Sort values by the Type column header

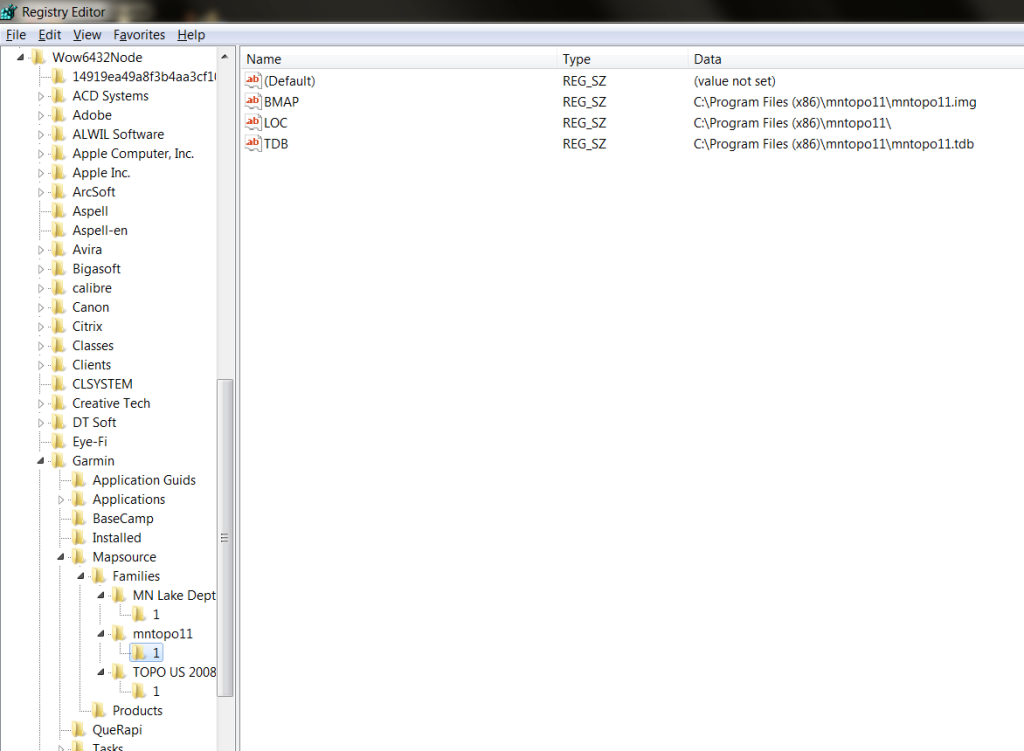(622, 59)
